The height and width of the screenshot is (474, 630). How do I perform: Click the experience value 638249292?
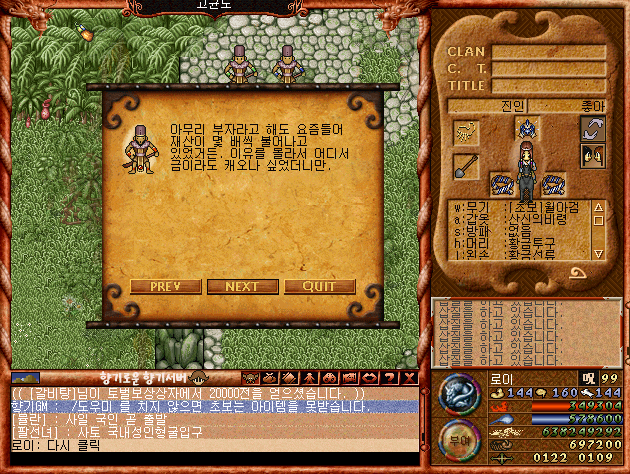click(x=582, y=432)
